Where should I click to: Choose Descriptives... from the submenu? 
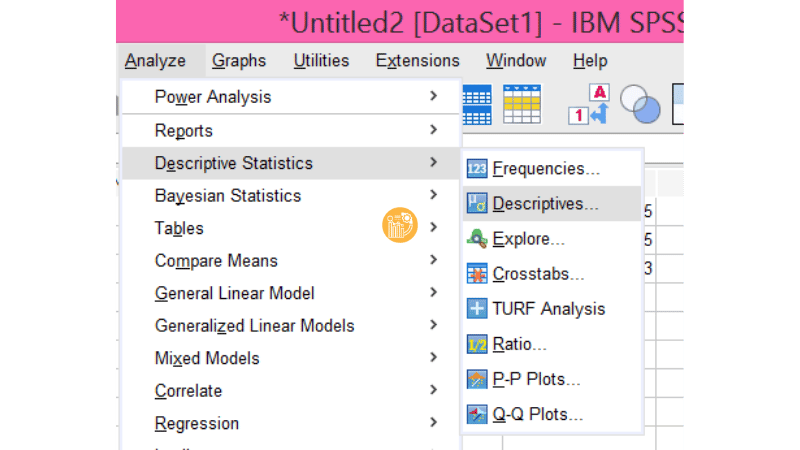tap(552, 204)
